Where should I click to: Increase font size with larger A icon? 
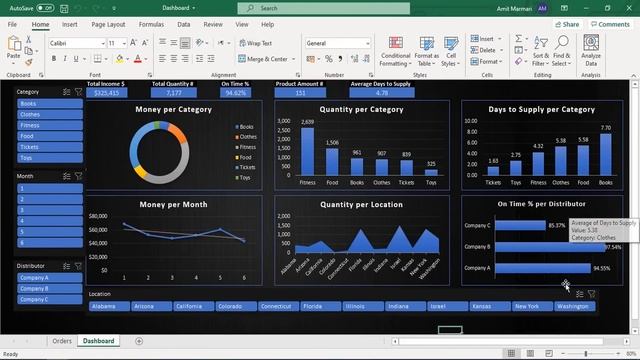[x=133, y=43]
